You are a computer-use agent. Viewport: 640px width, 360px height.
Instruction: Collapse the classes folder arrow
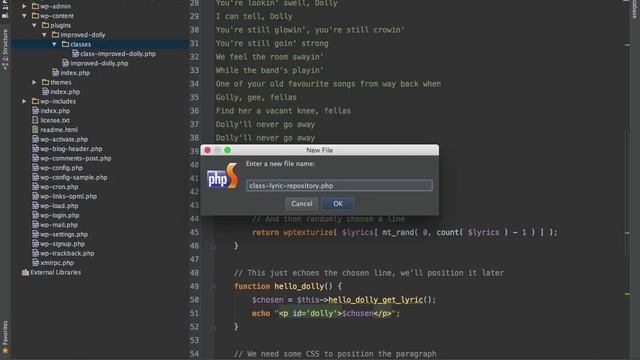click(54, 44)
